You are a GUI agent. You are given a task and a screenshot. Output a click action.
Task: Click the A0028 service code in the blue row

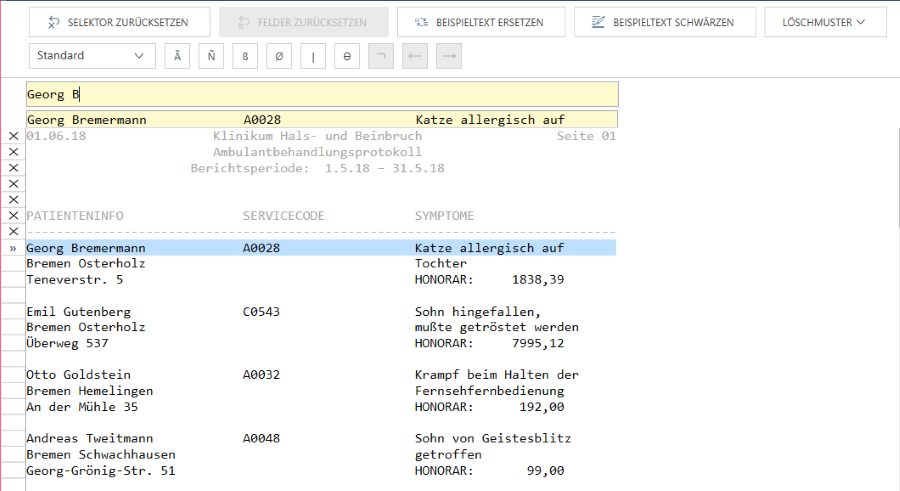262,248
